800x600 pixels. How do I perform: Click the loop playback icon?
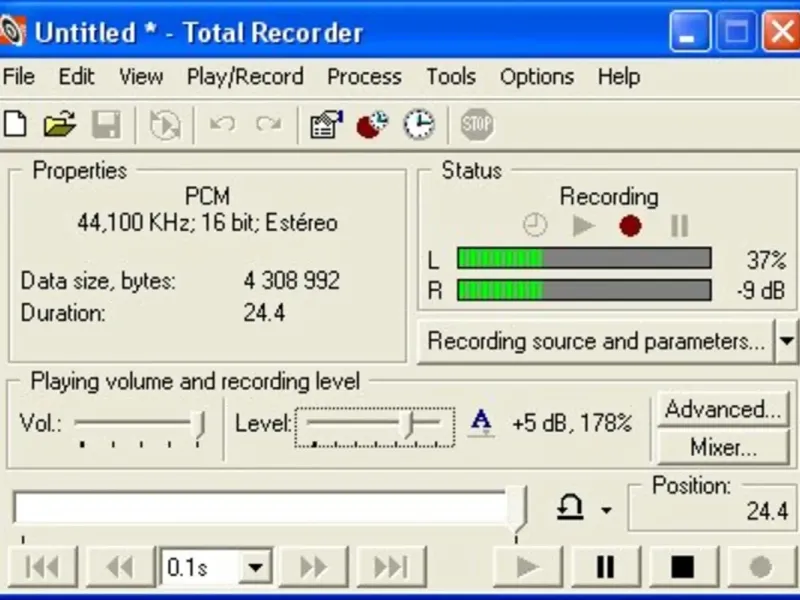pos(570,507)
